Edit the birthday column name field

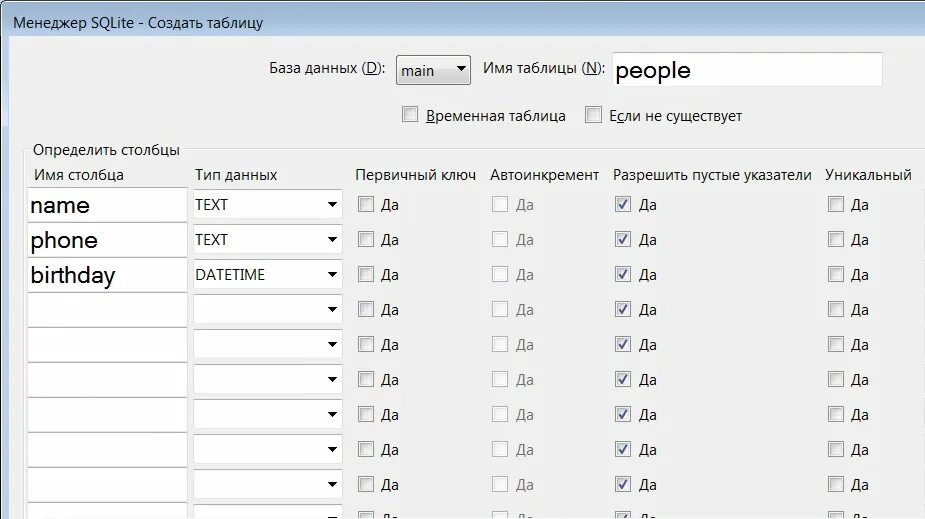point(107,275)
